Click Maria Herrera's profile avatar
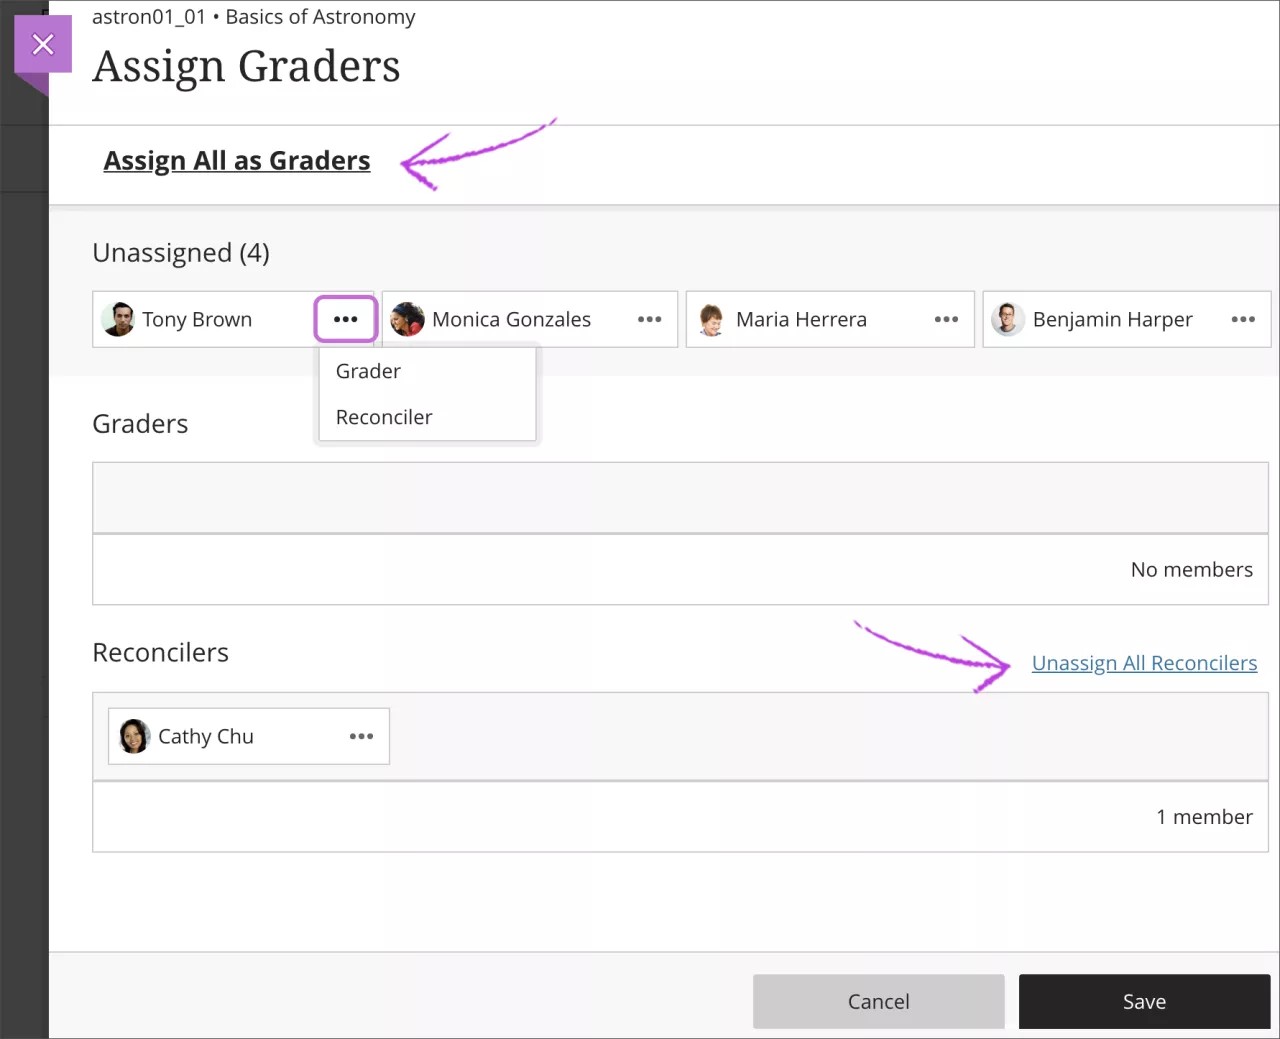The image size is (1280, 1039). click(711, 319)
